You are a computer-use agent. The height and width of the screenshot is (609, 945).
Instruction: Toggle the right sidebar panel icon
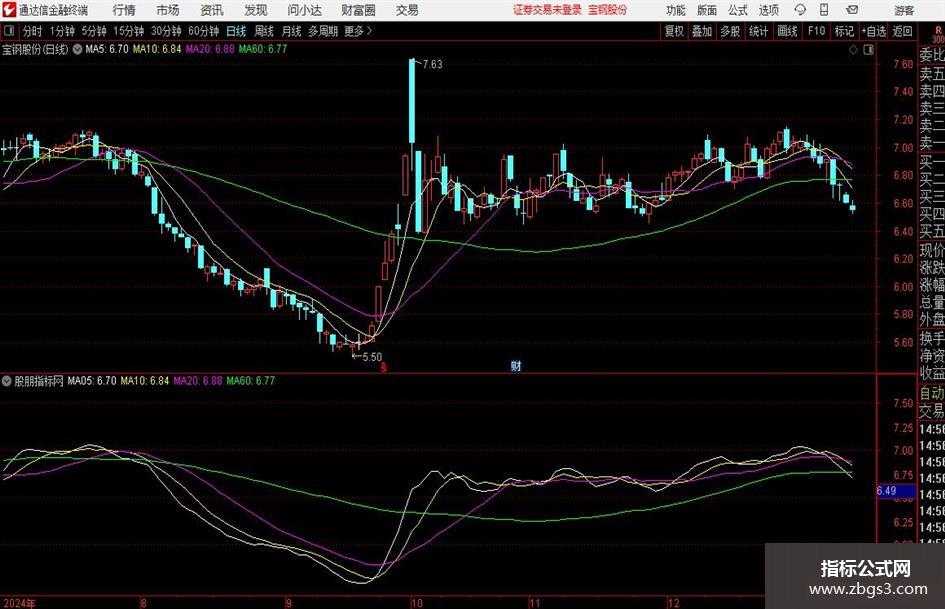coord(868,50)
